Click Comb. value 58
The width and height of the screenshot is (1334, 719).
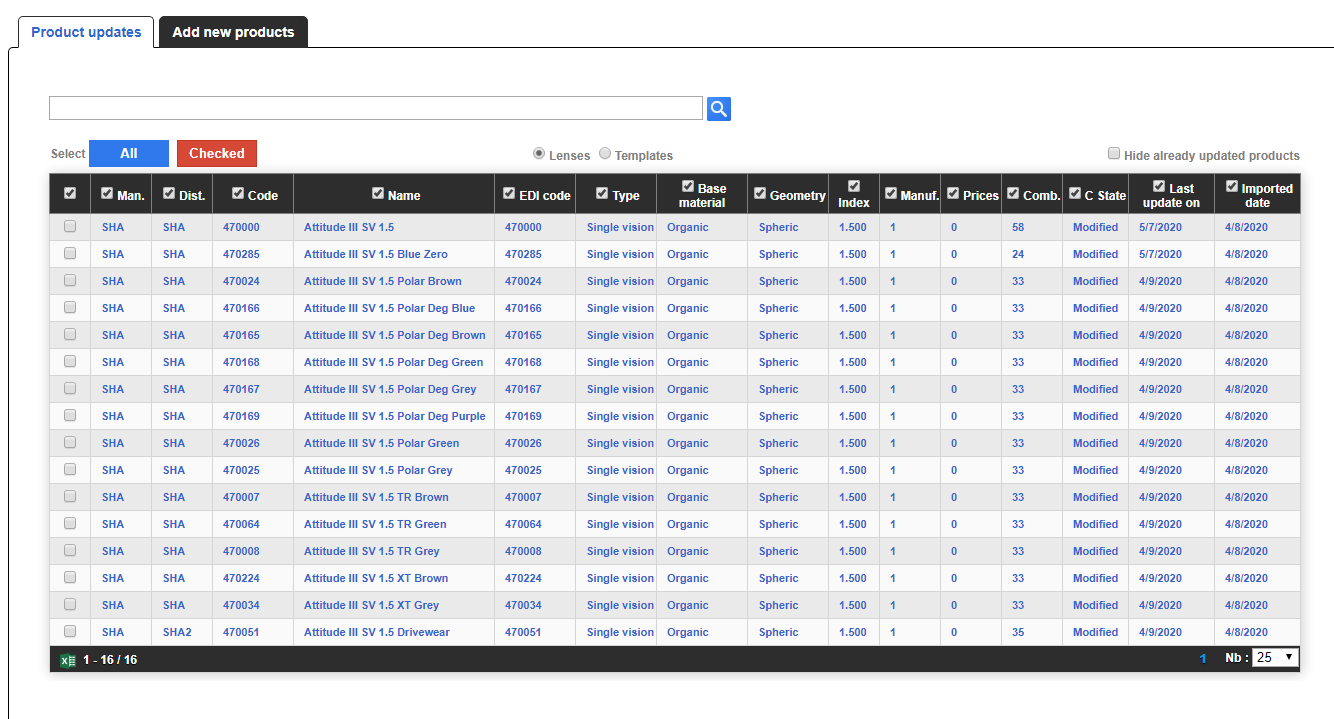pyautogui.click(x=1018, y=227)
